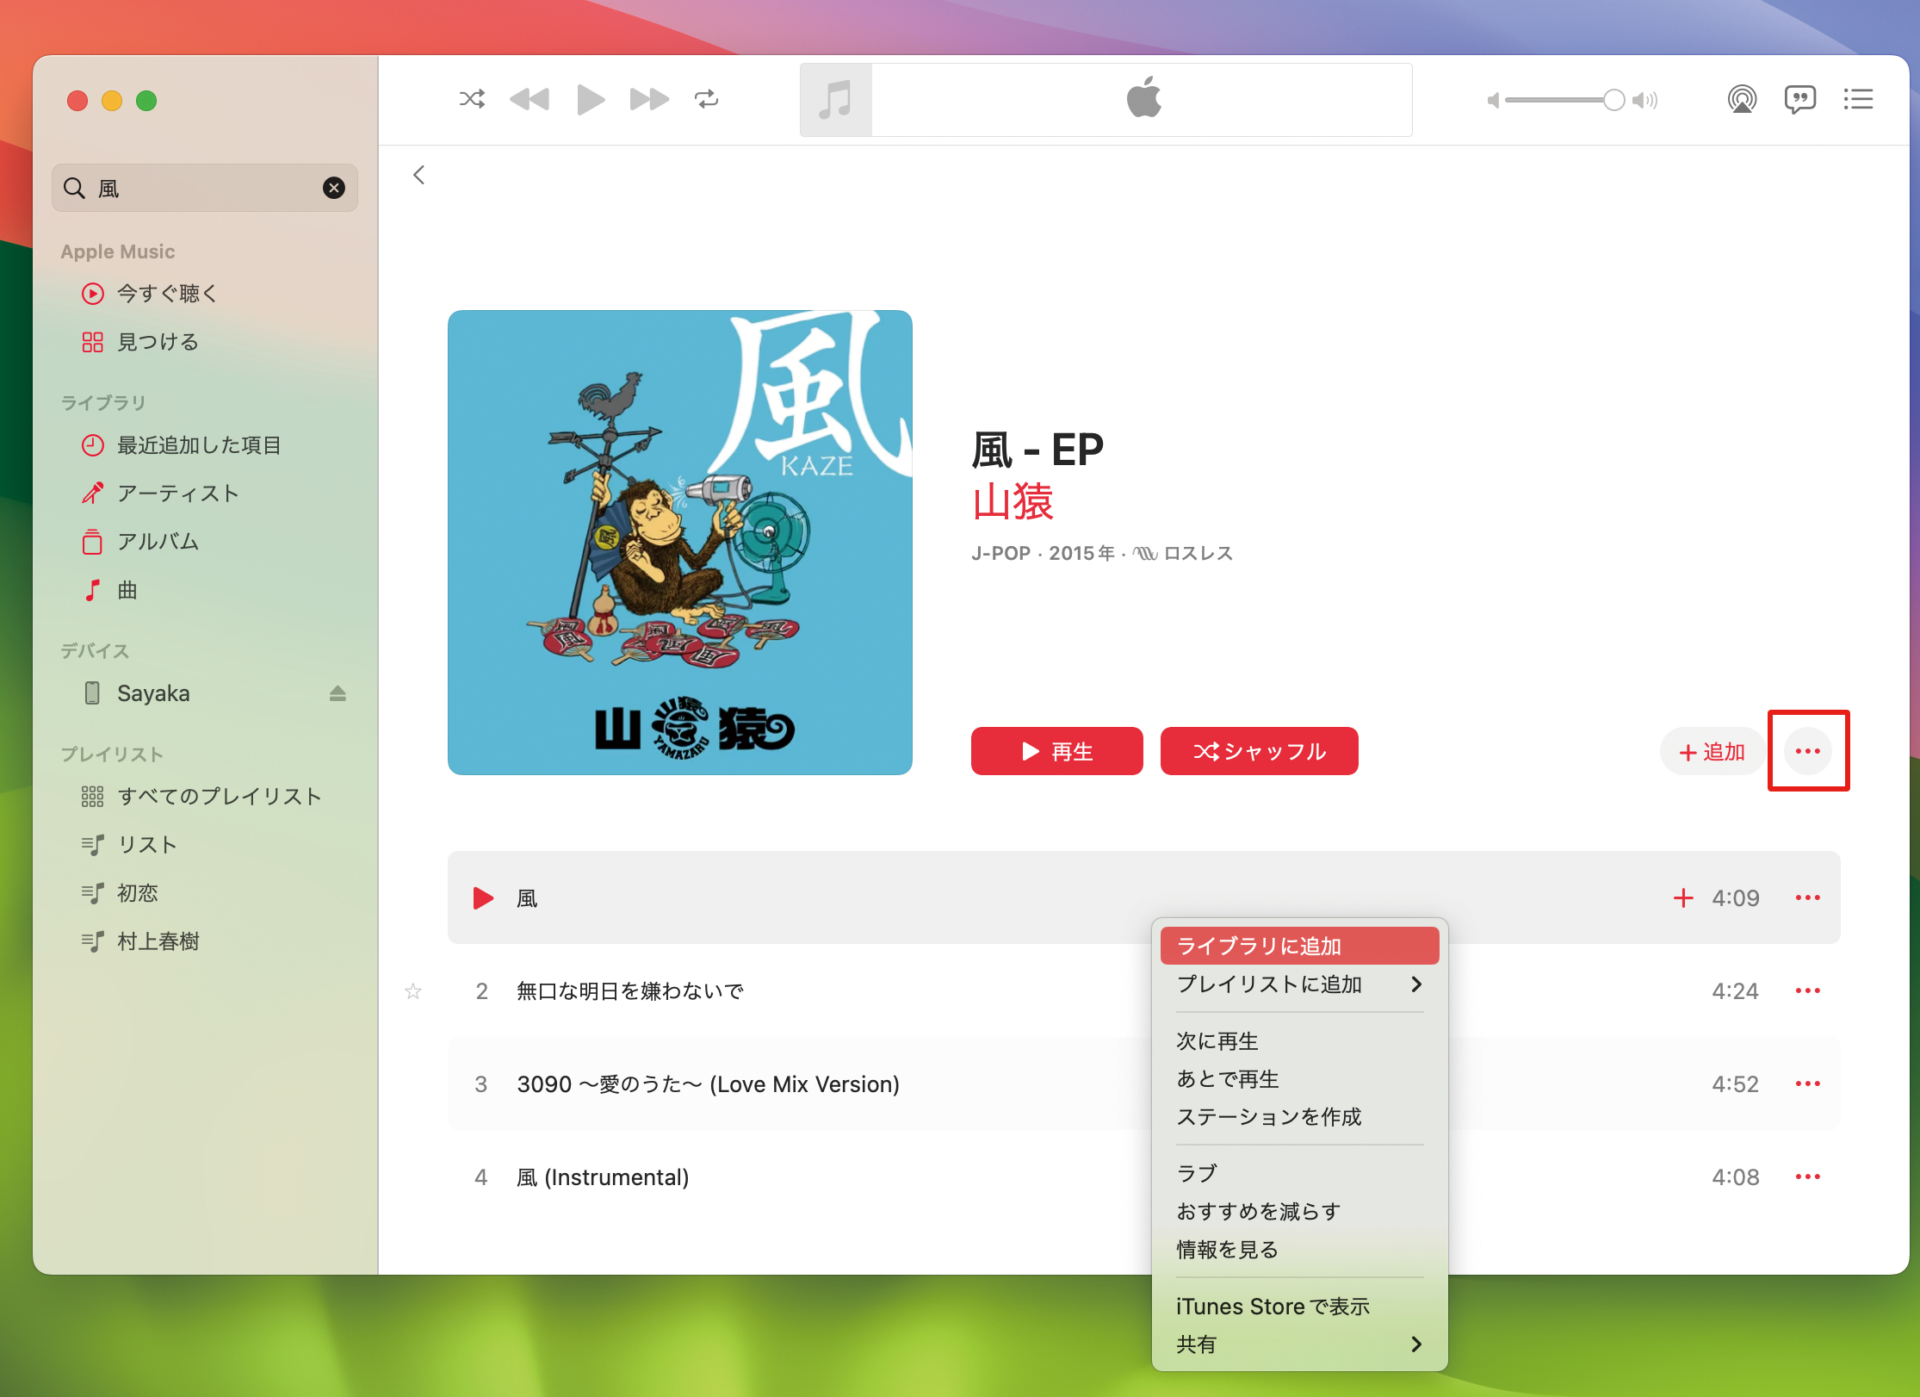The height and width of the screenshot is (1397, 1920).
Task: Open more options for 3090 ～愛のうた～
Action: coord(1808,1084)
